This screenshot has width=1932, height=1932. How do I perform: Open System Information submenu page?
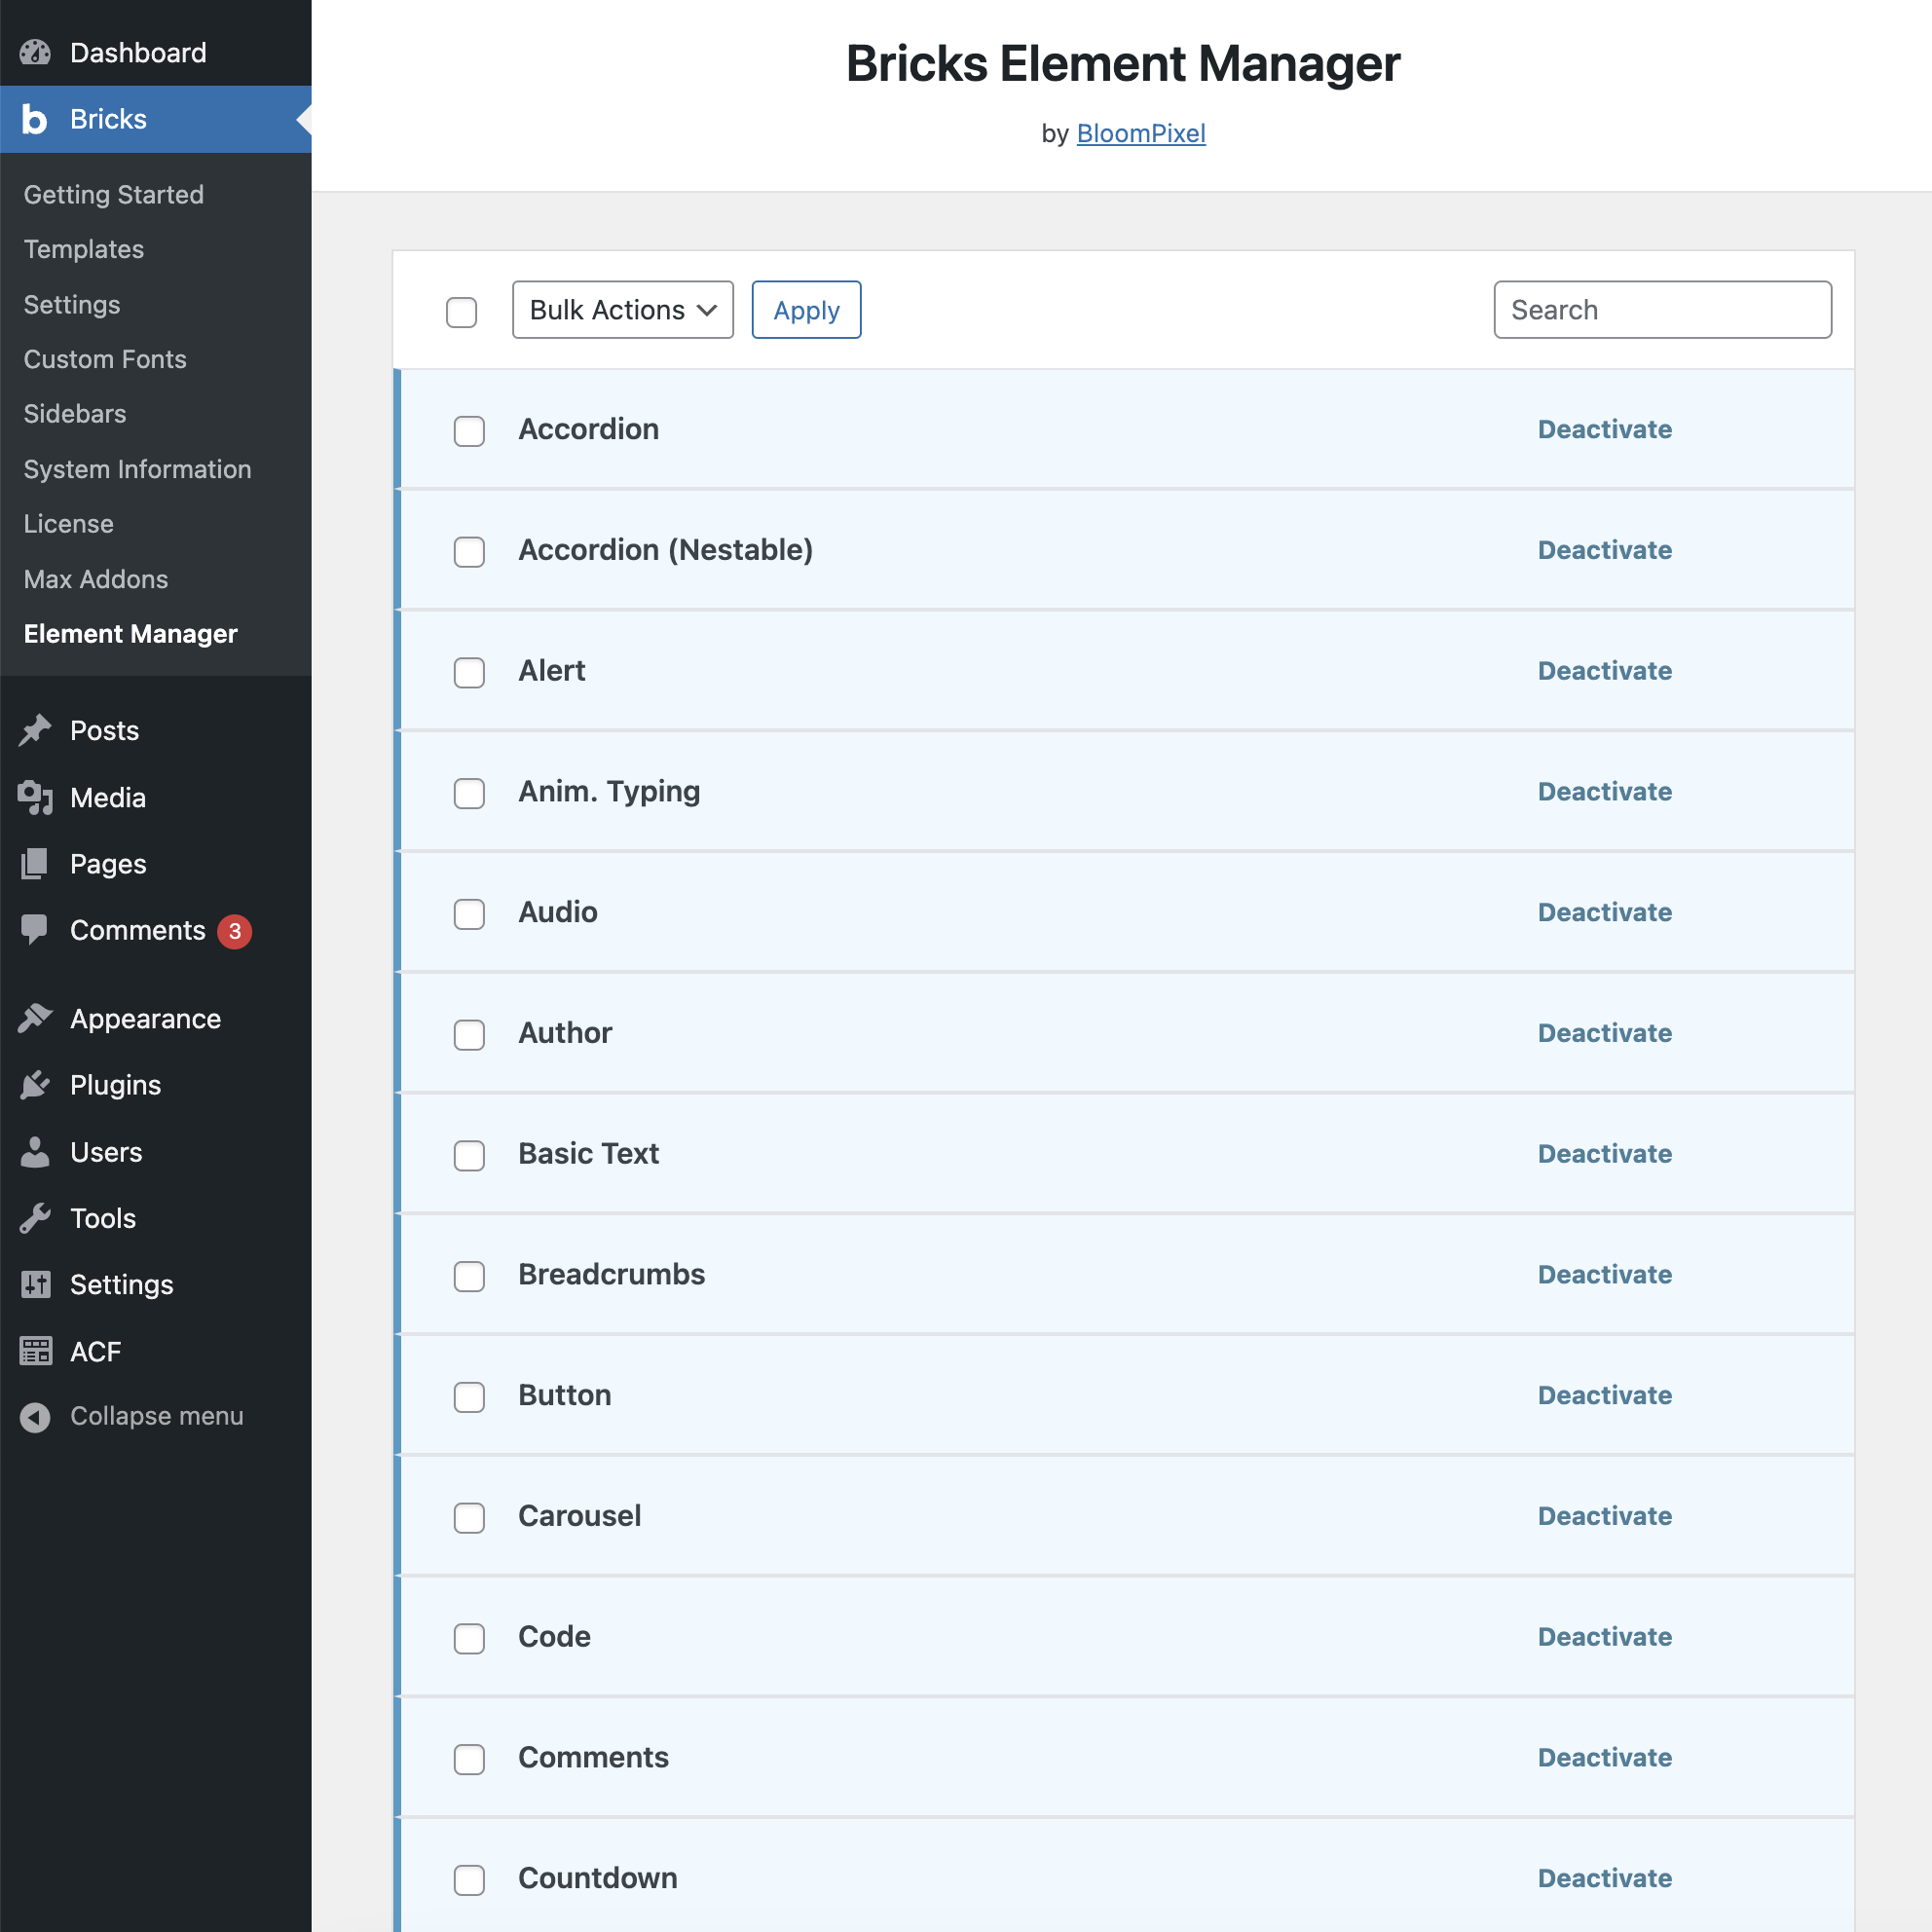coord(137,469)
